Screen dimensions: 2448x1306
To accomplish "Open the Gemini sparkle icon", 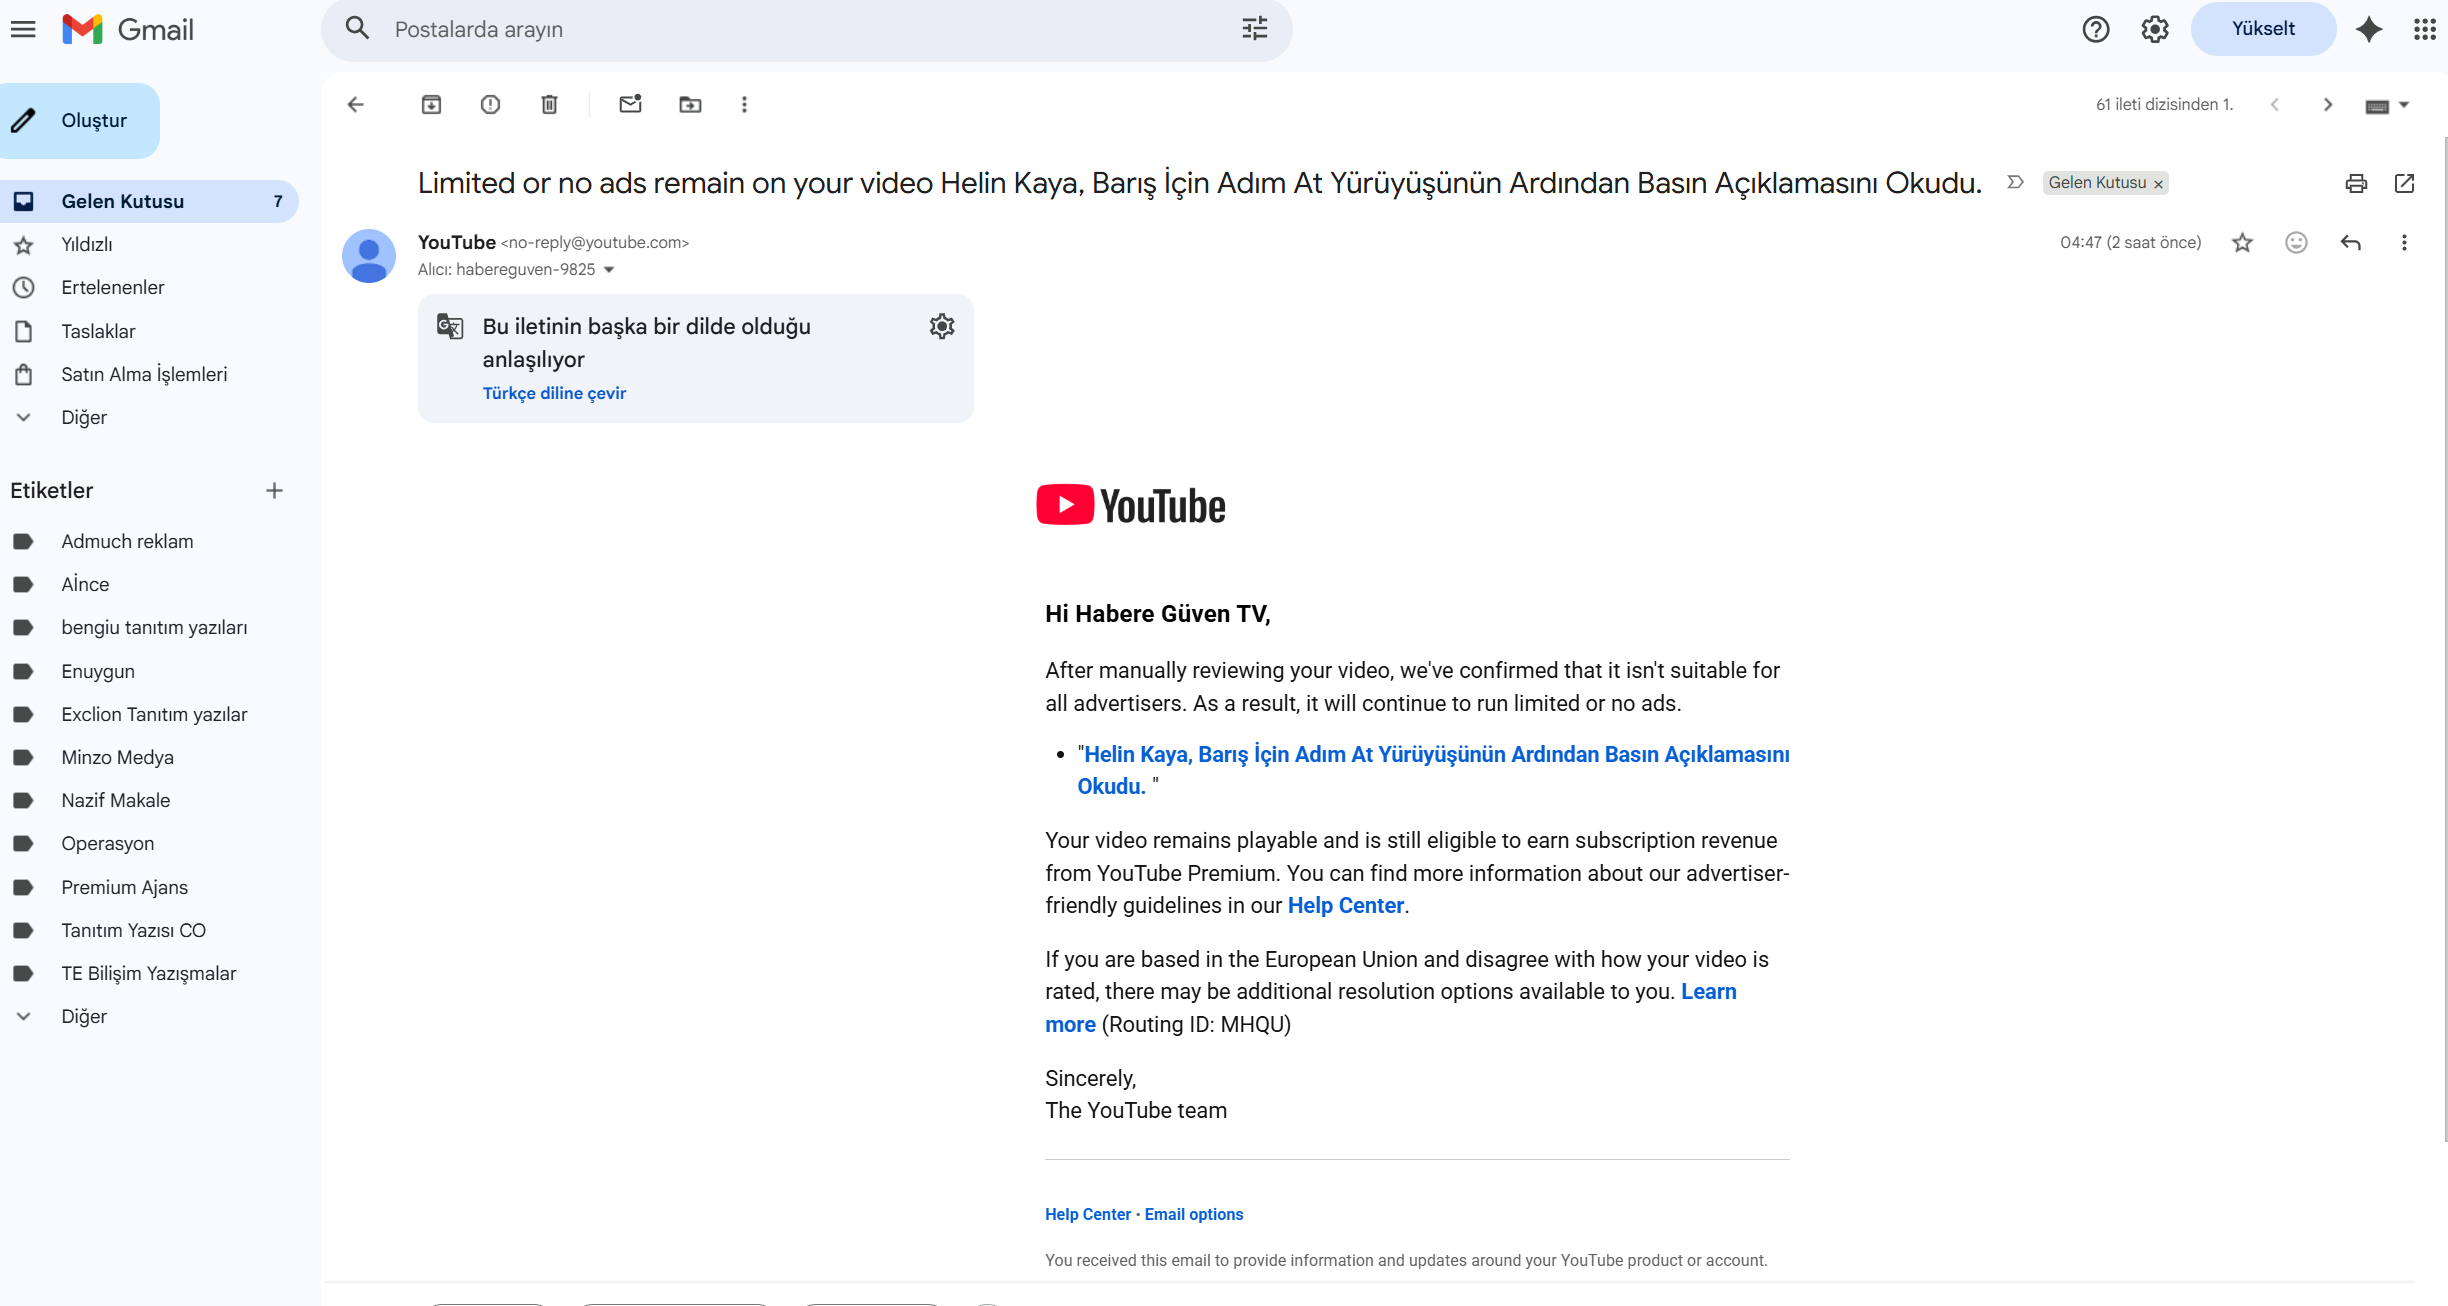I will pos(2369,29).
